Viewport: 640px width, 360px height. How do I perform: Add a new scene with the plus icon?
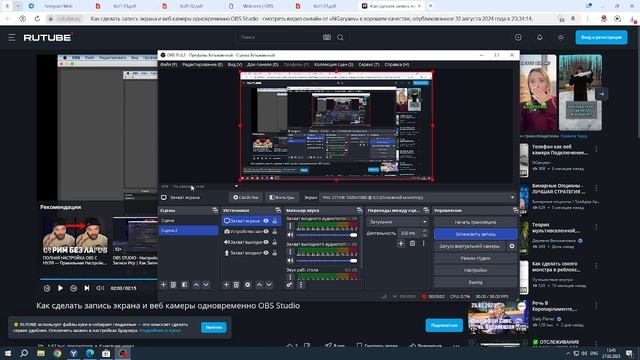coord(163,284)
